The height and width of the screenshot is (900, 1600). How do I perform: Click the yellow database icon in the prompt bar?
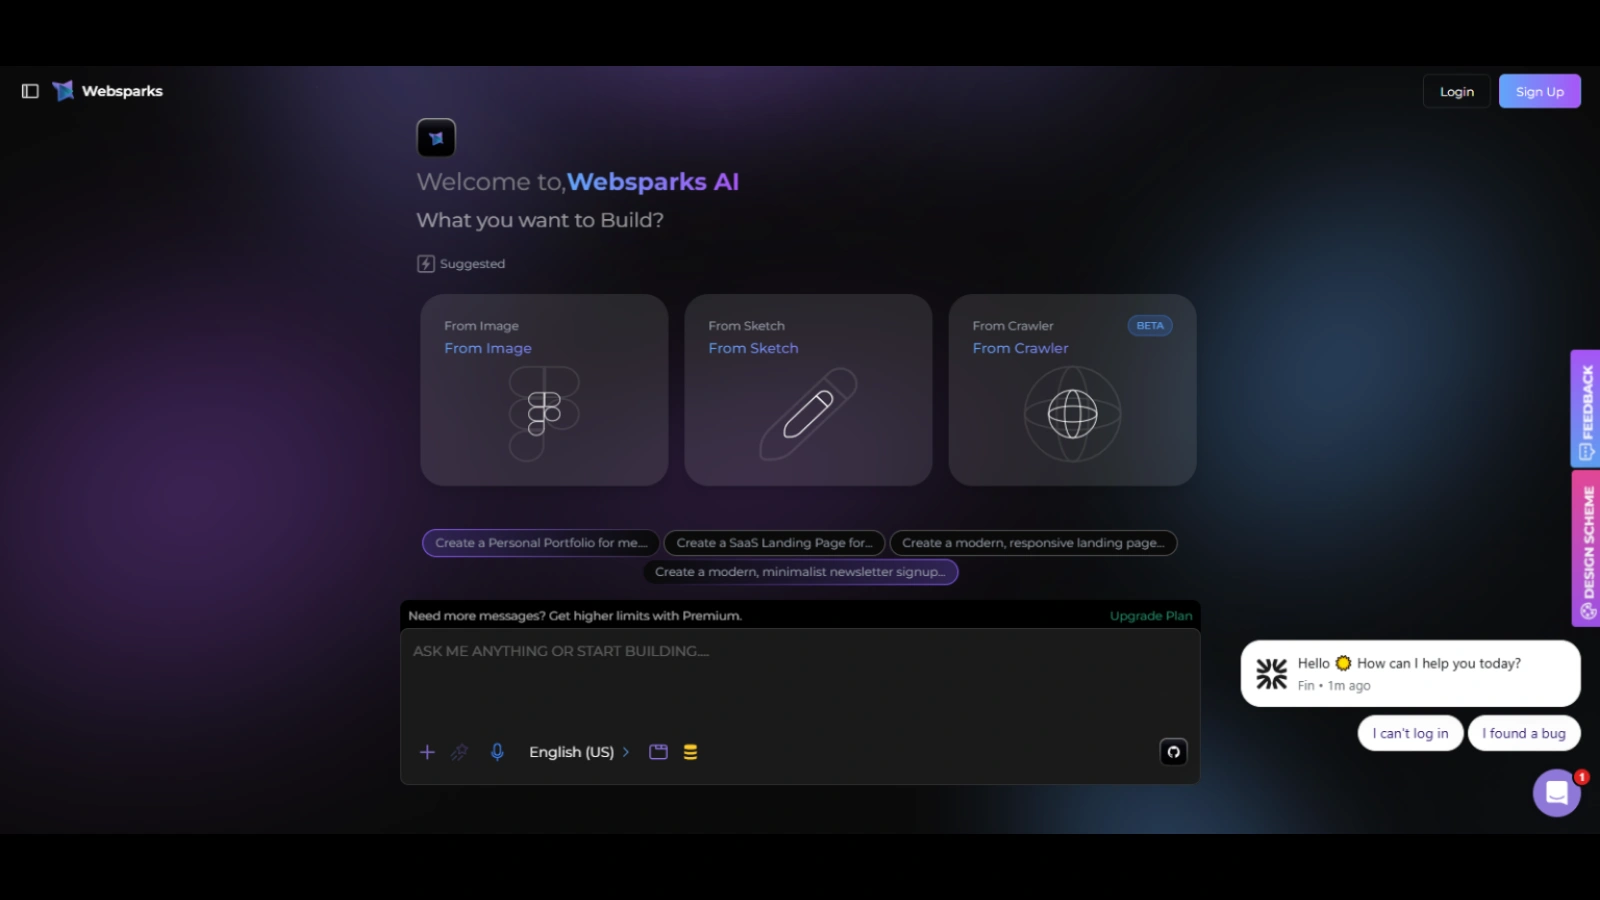tap(690, 752)
